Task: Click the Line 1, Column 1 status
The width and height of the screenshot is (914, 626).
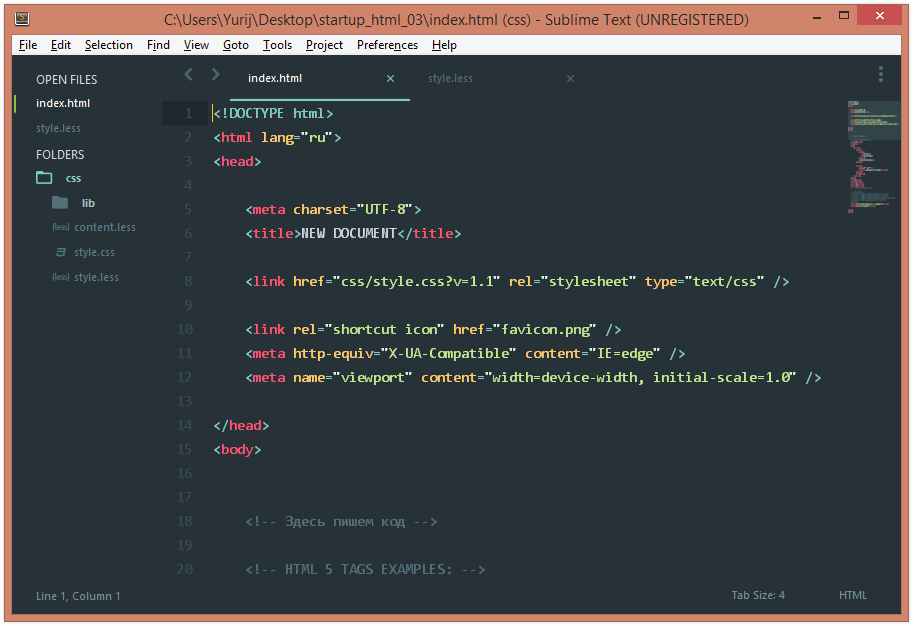Action: (78, 596)
